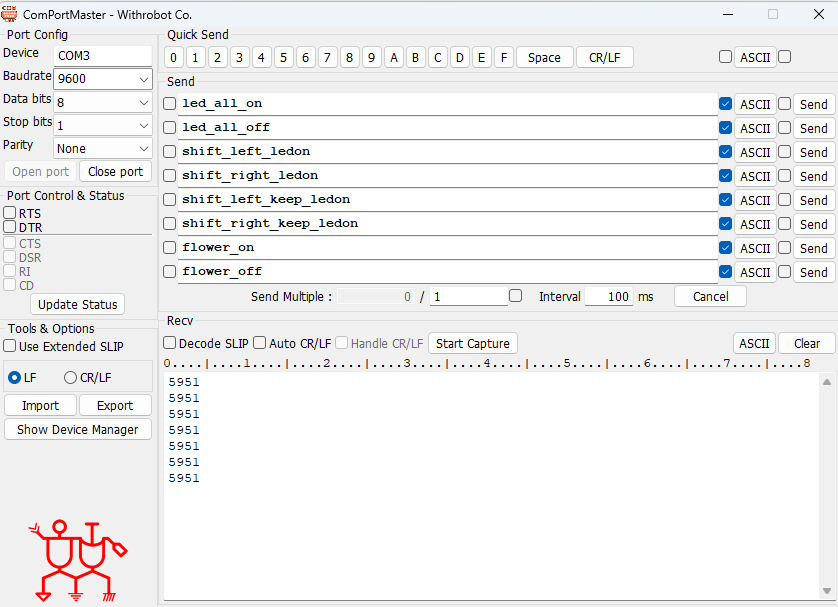Screen dimensions: 838x607
Task: Open the Data bits dropdown
Action: pos(103,102)
